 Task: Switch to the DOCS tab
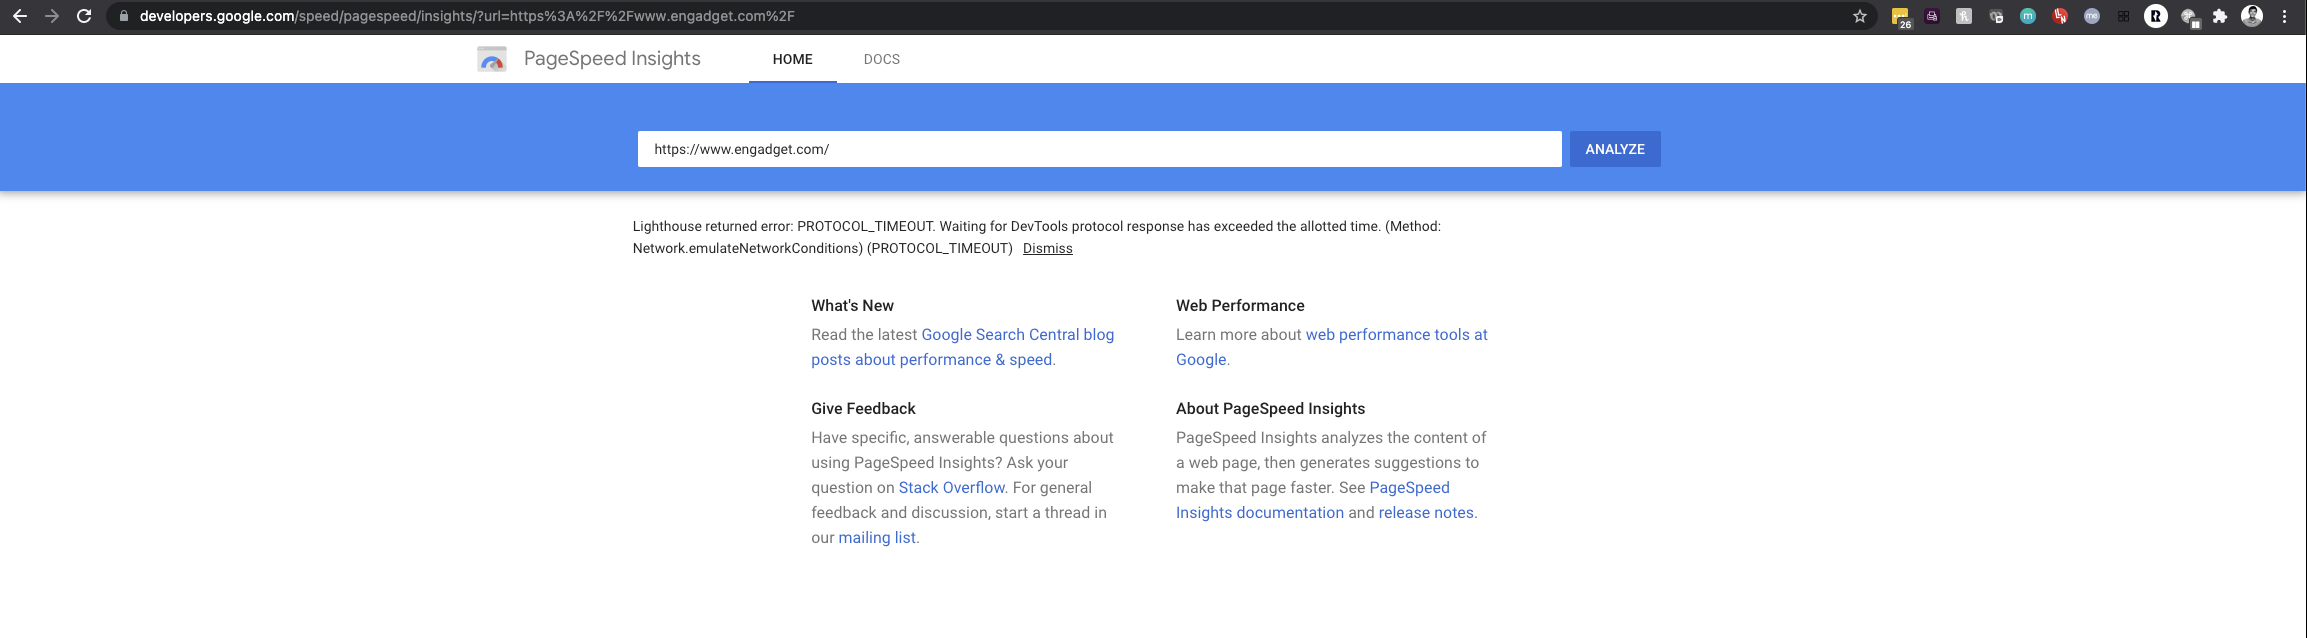pos(881,58)
